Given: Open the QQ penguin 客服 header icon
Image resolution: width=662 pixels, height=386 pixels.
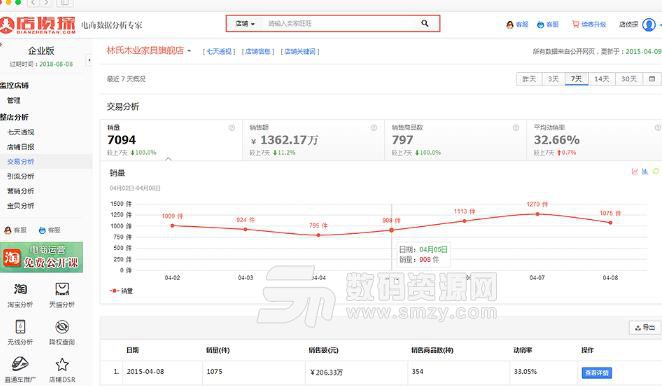Looking at the screenshot, I should 510,24.
